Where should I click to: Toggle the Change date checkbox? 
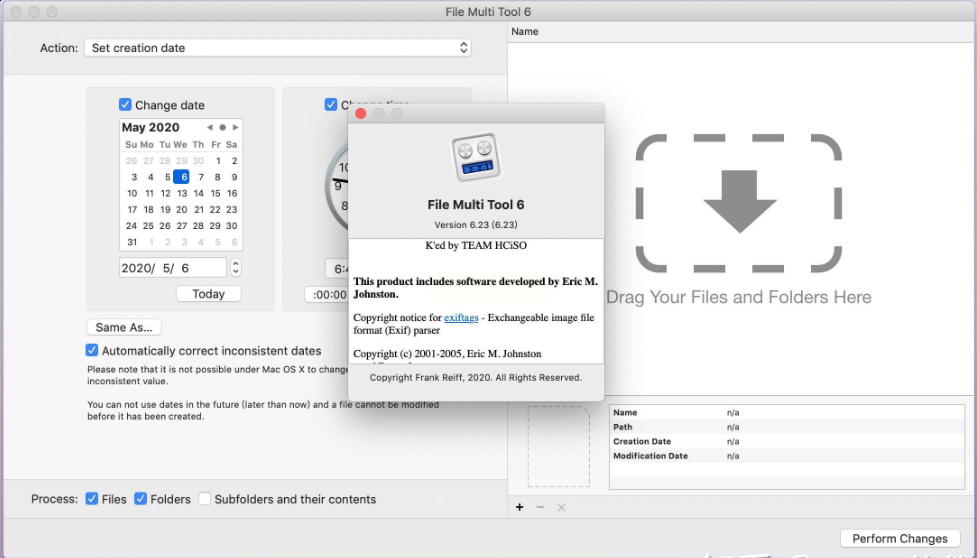pos(125,105)
